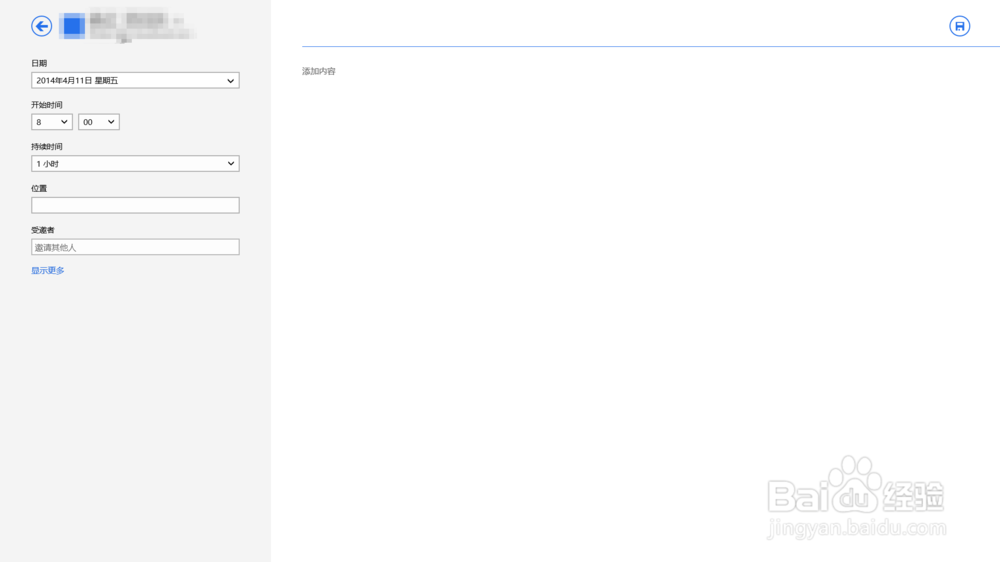This screenshot has width=1000, height=562.
Task: Open the start minute dropdown showing 00
Action: pyautogui.click(x=99, y=122)
